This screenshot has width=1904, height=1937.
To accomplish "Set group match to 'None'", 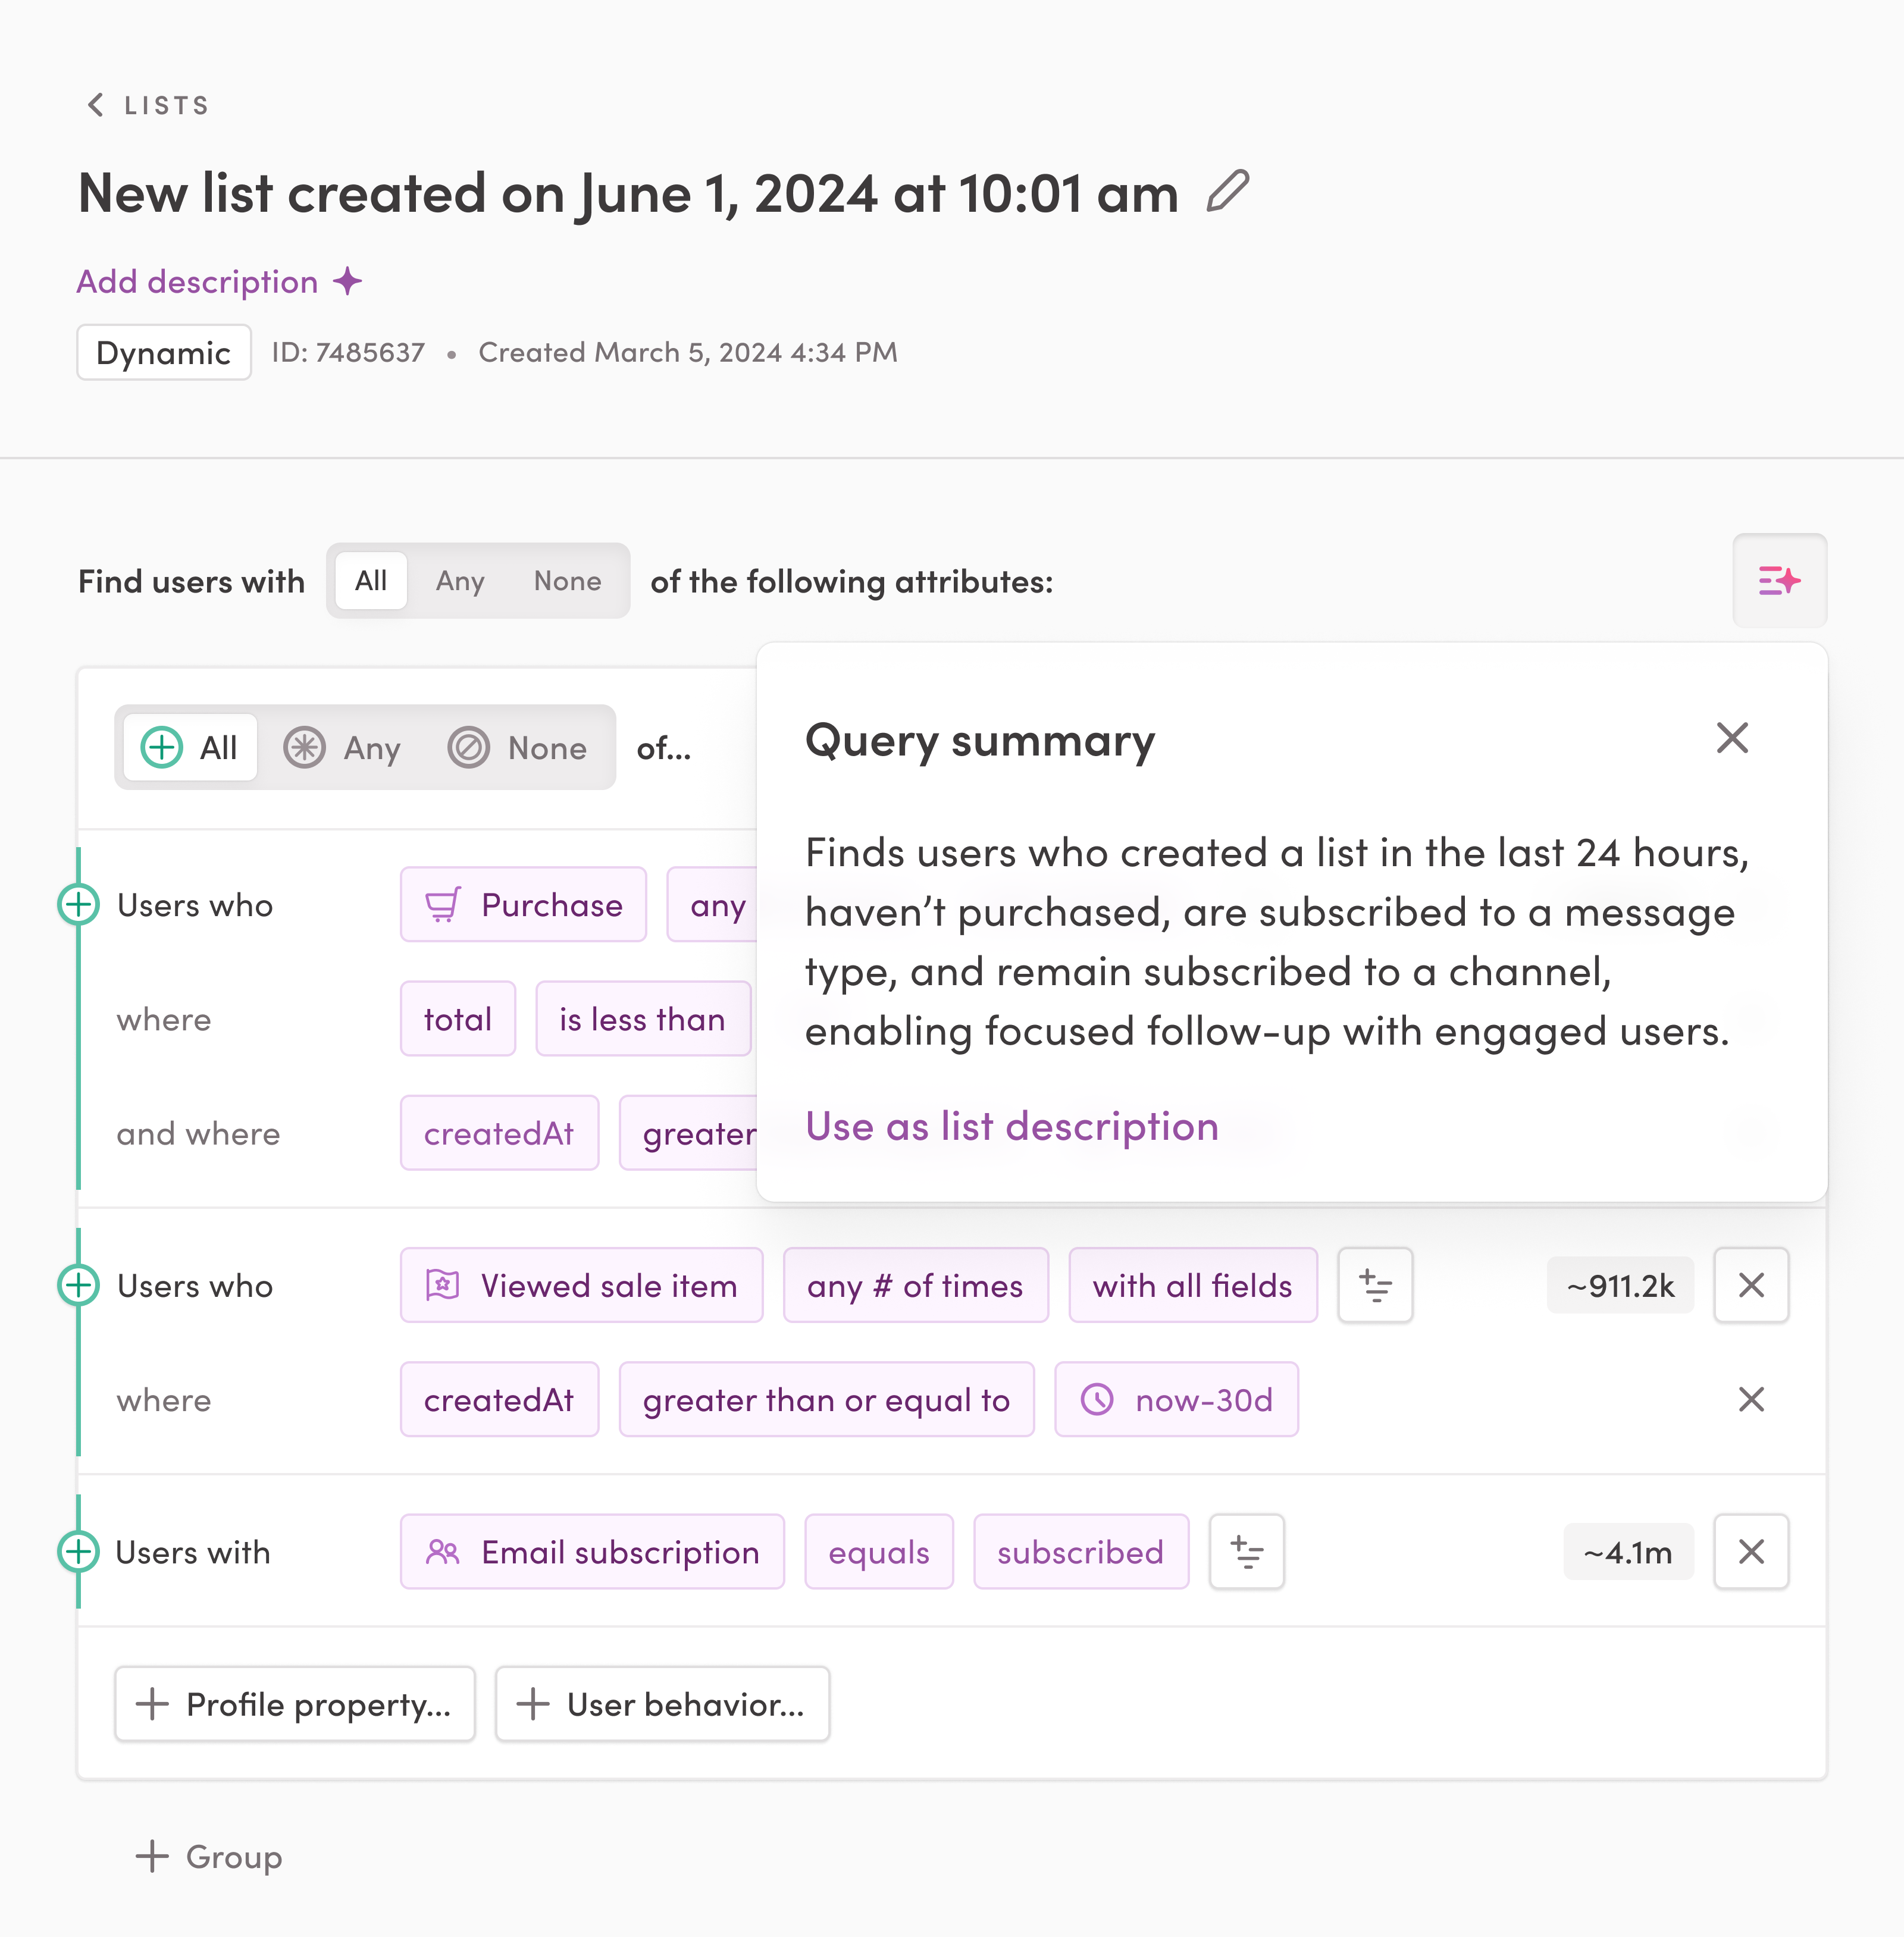I will click(x=517, y=748).
